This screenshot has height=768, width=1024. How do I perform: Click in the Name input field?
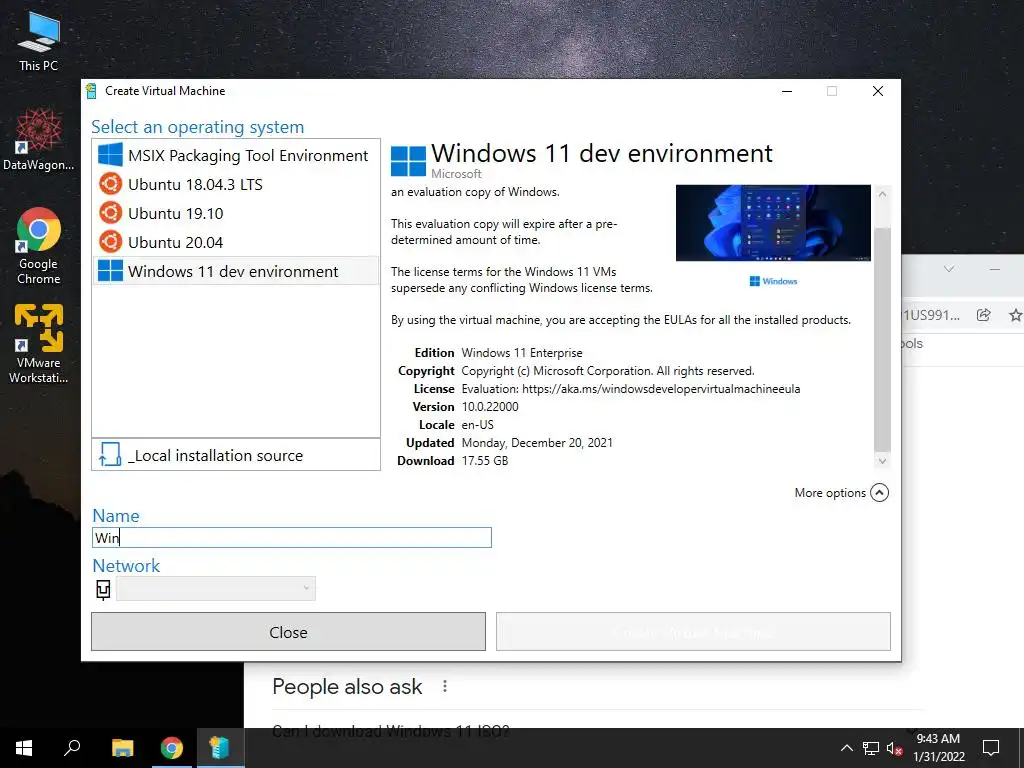(291, 537)
